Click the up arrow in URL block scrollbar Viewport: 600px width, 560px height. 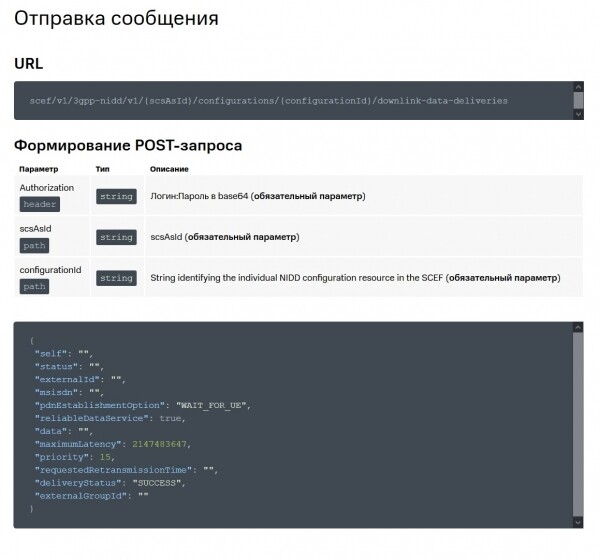pyautogui.click(x=578, y=88)
